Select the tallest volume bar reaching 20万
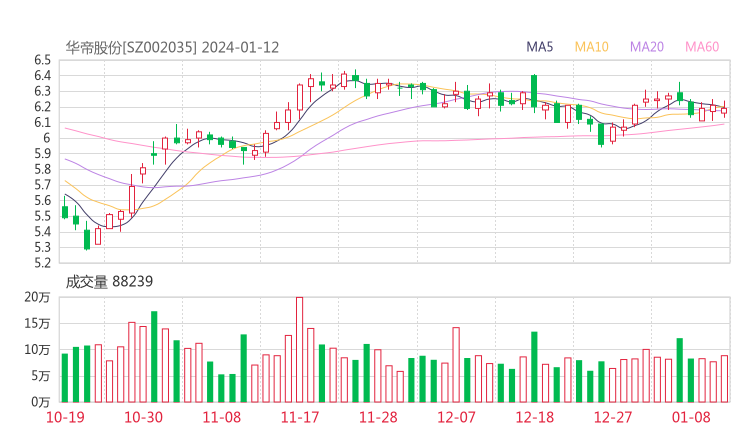 (x=300, y=349)
